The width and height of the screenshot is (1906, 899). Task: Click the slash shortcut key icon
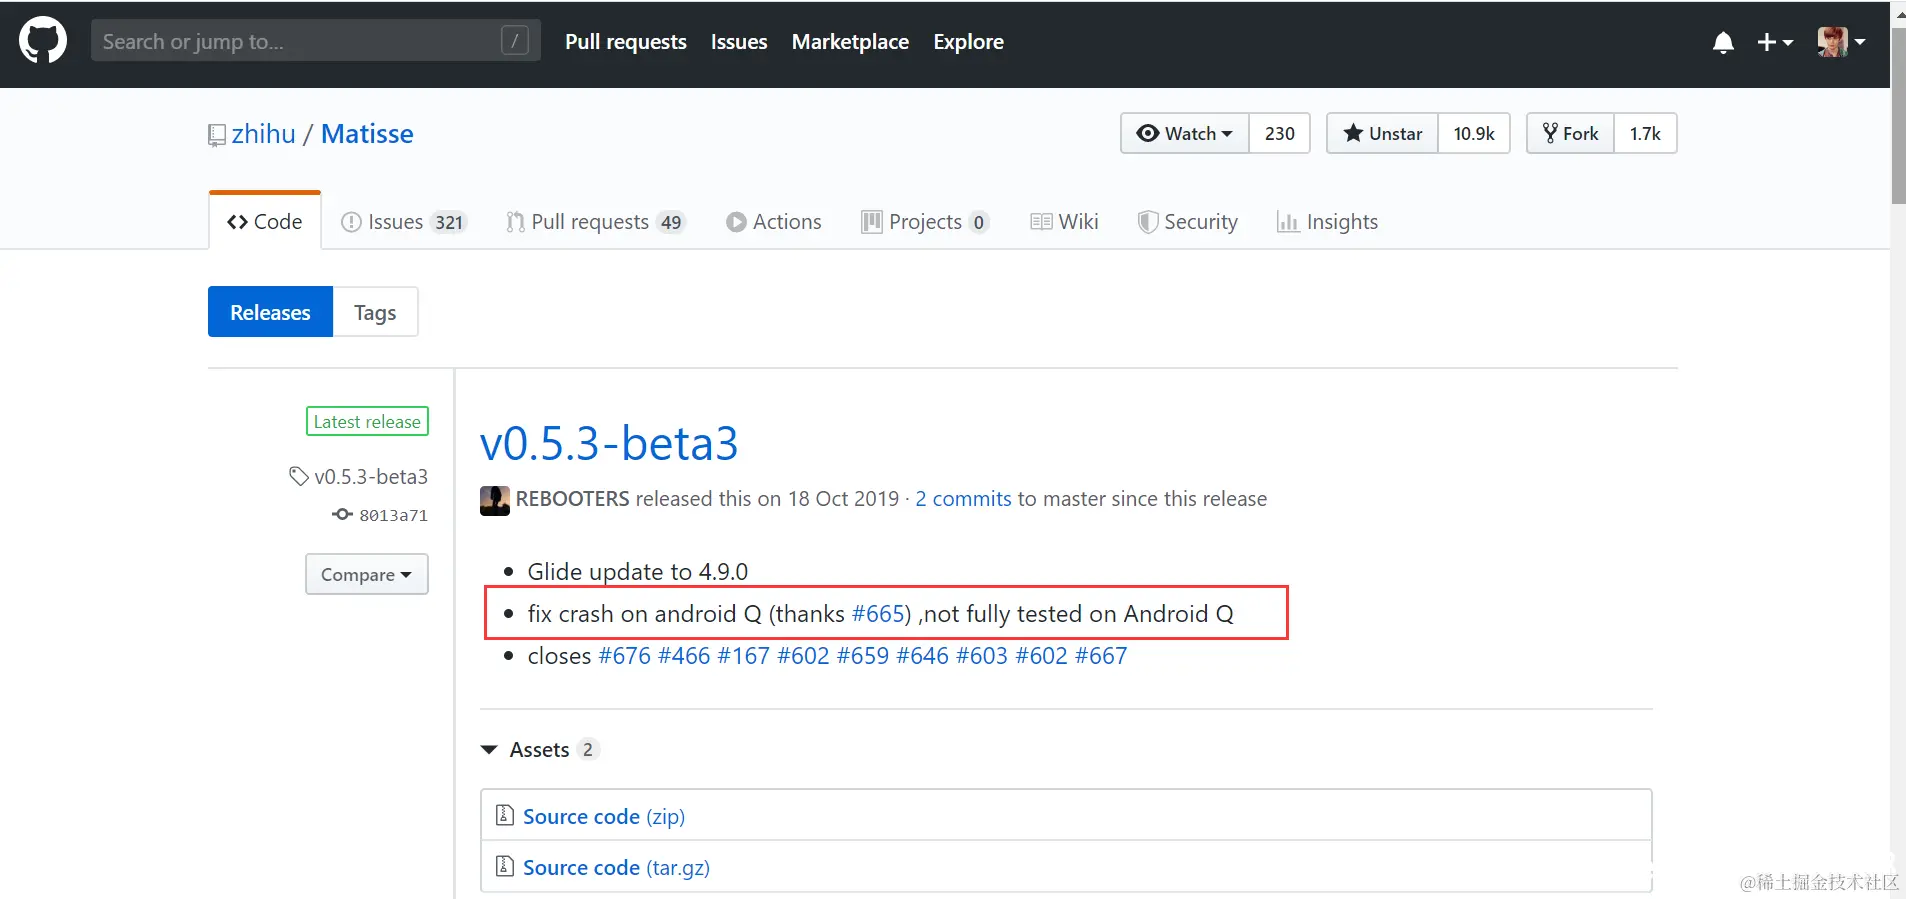514,41
